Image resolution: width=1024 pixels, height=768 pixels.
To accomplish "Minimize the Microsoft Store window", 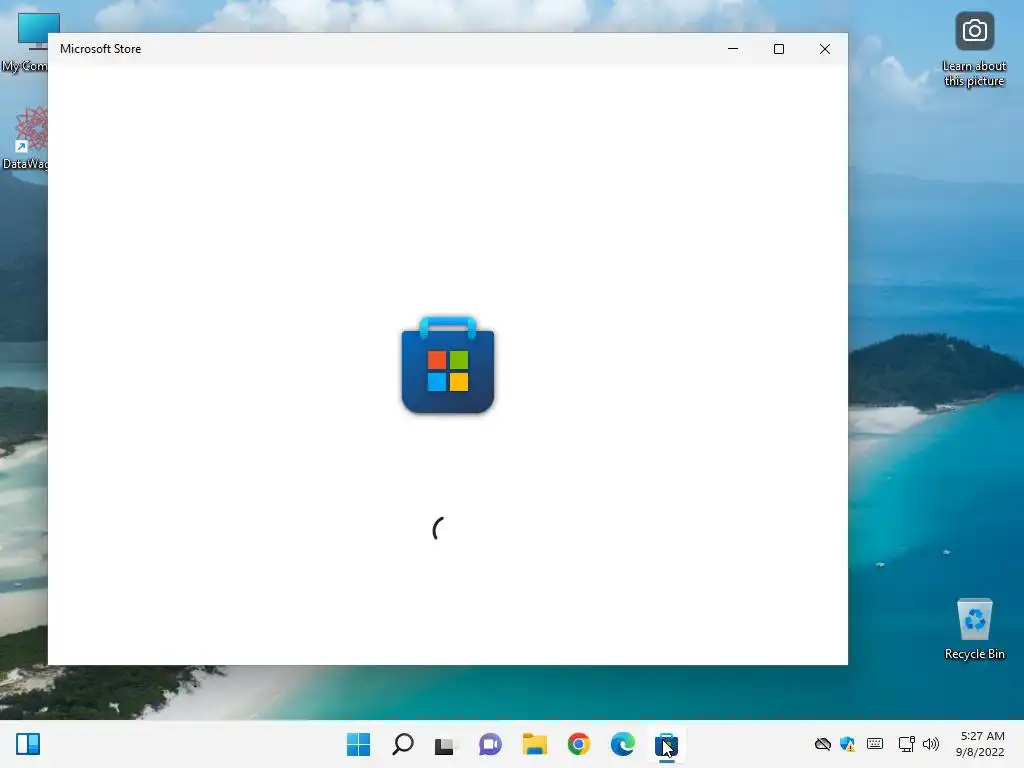I will (x=733, y=49).
